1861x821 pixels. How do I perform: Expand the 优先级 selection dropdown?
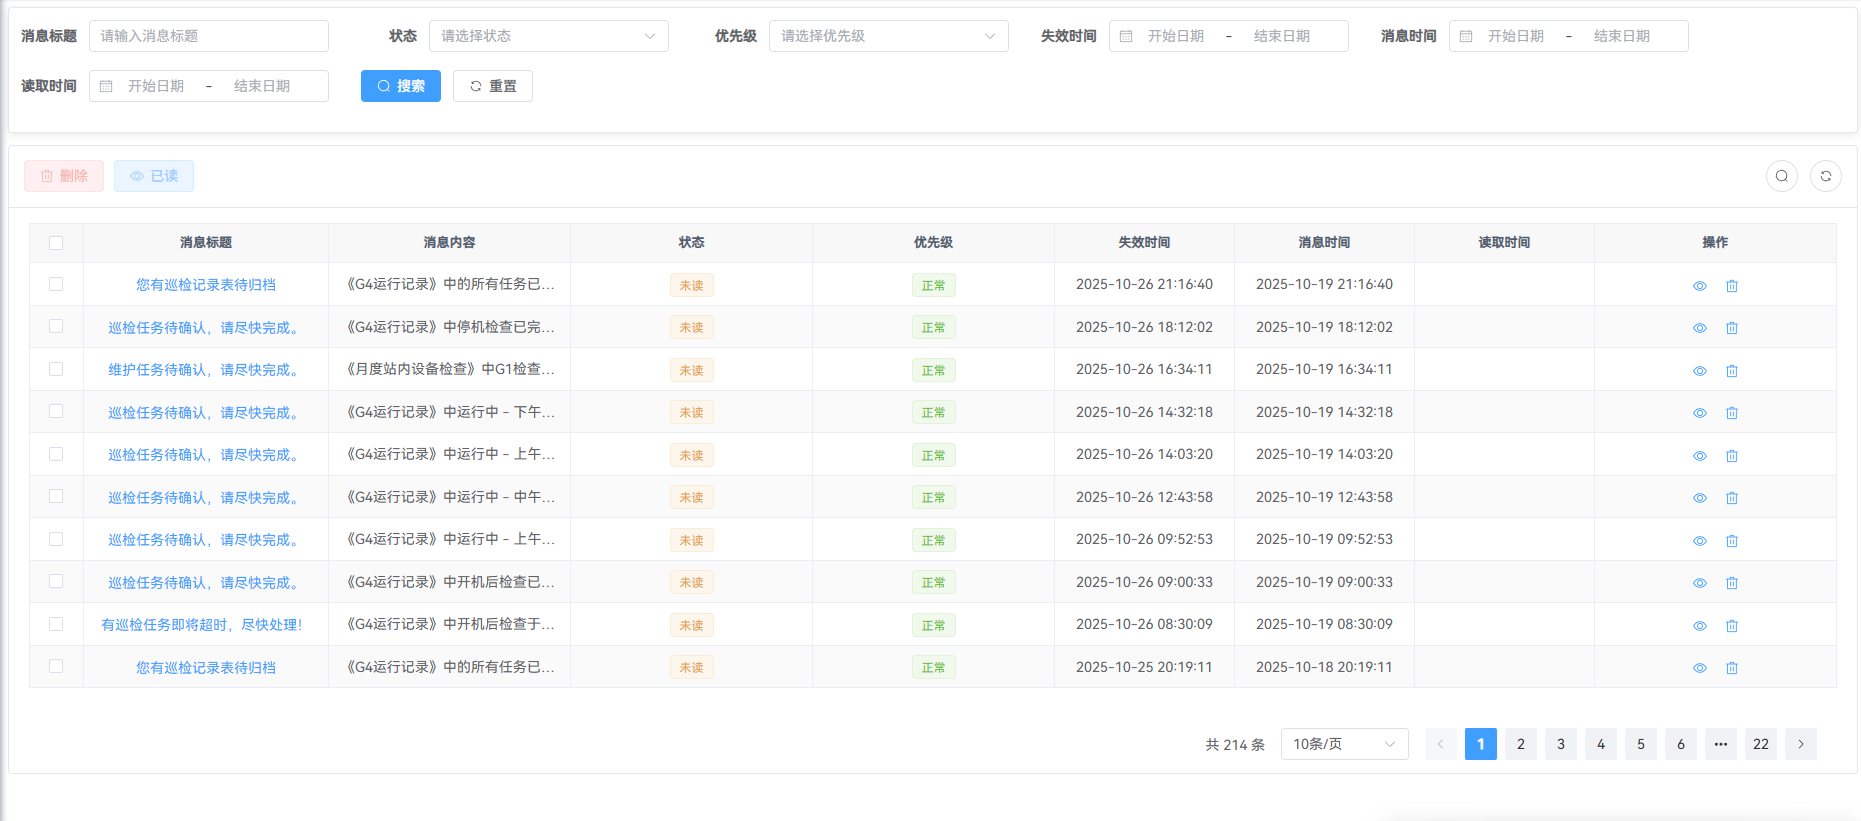(x=888, y=36)
